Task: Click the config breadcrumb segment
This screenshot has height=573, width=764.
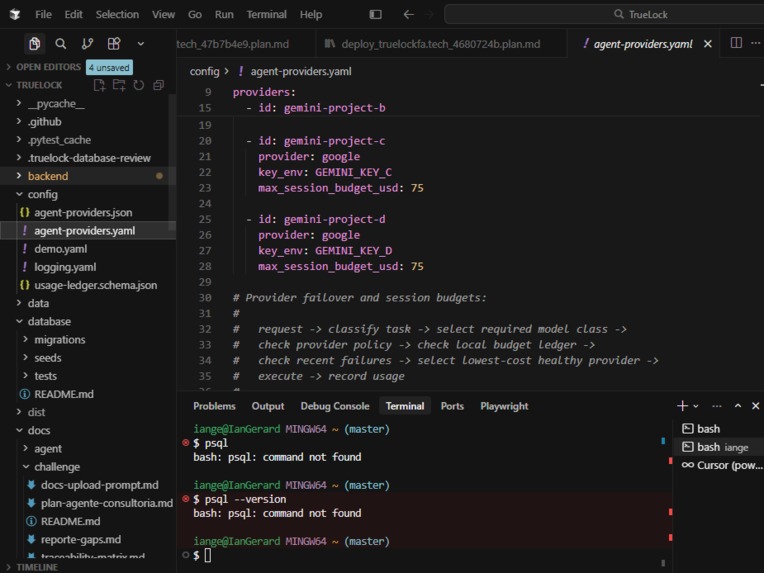Action: pyautogui.click(x=204, y=72)
